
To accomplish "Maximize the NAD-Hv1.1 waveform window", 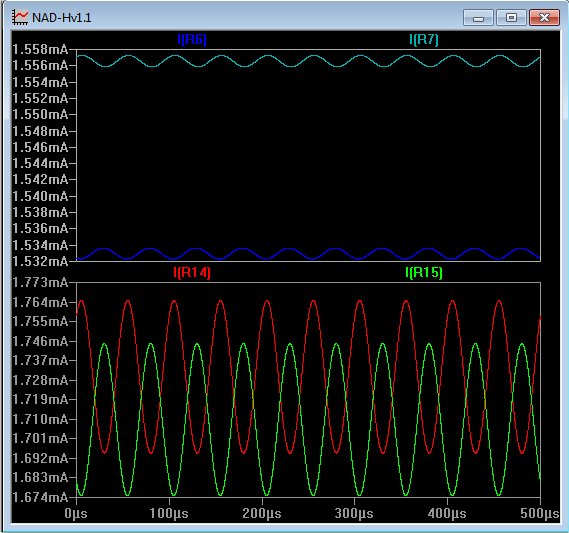I will point(511,17).
